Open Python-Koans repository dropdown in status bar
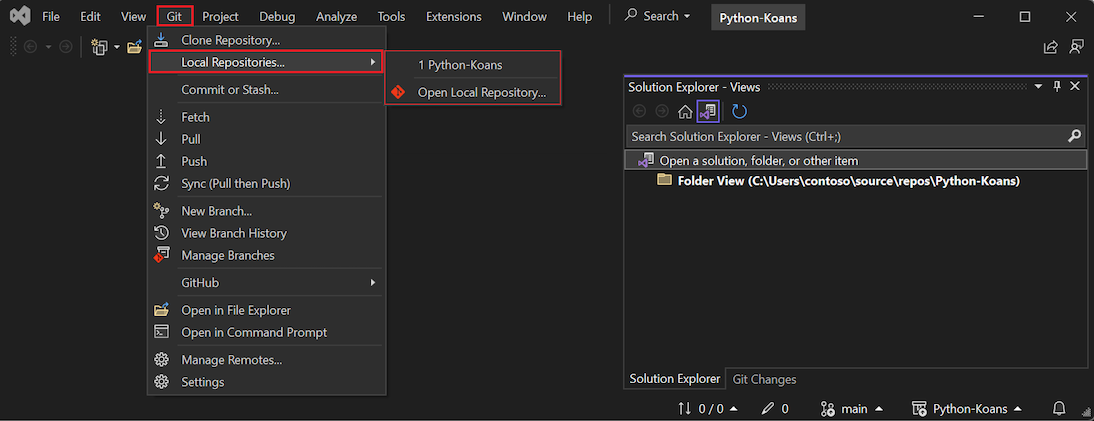 coord(967,408)
